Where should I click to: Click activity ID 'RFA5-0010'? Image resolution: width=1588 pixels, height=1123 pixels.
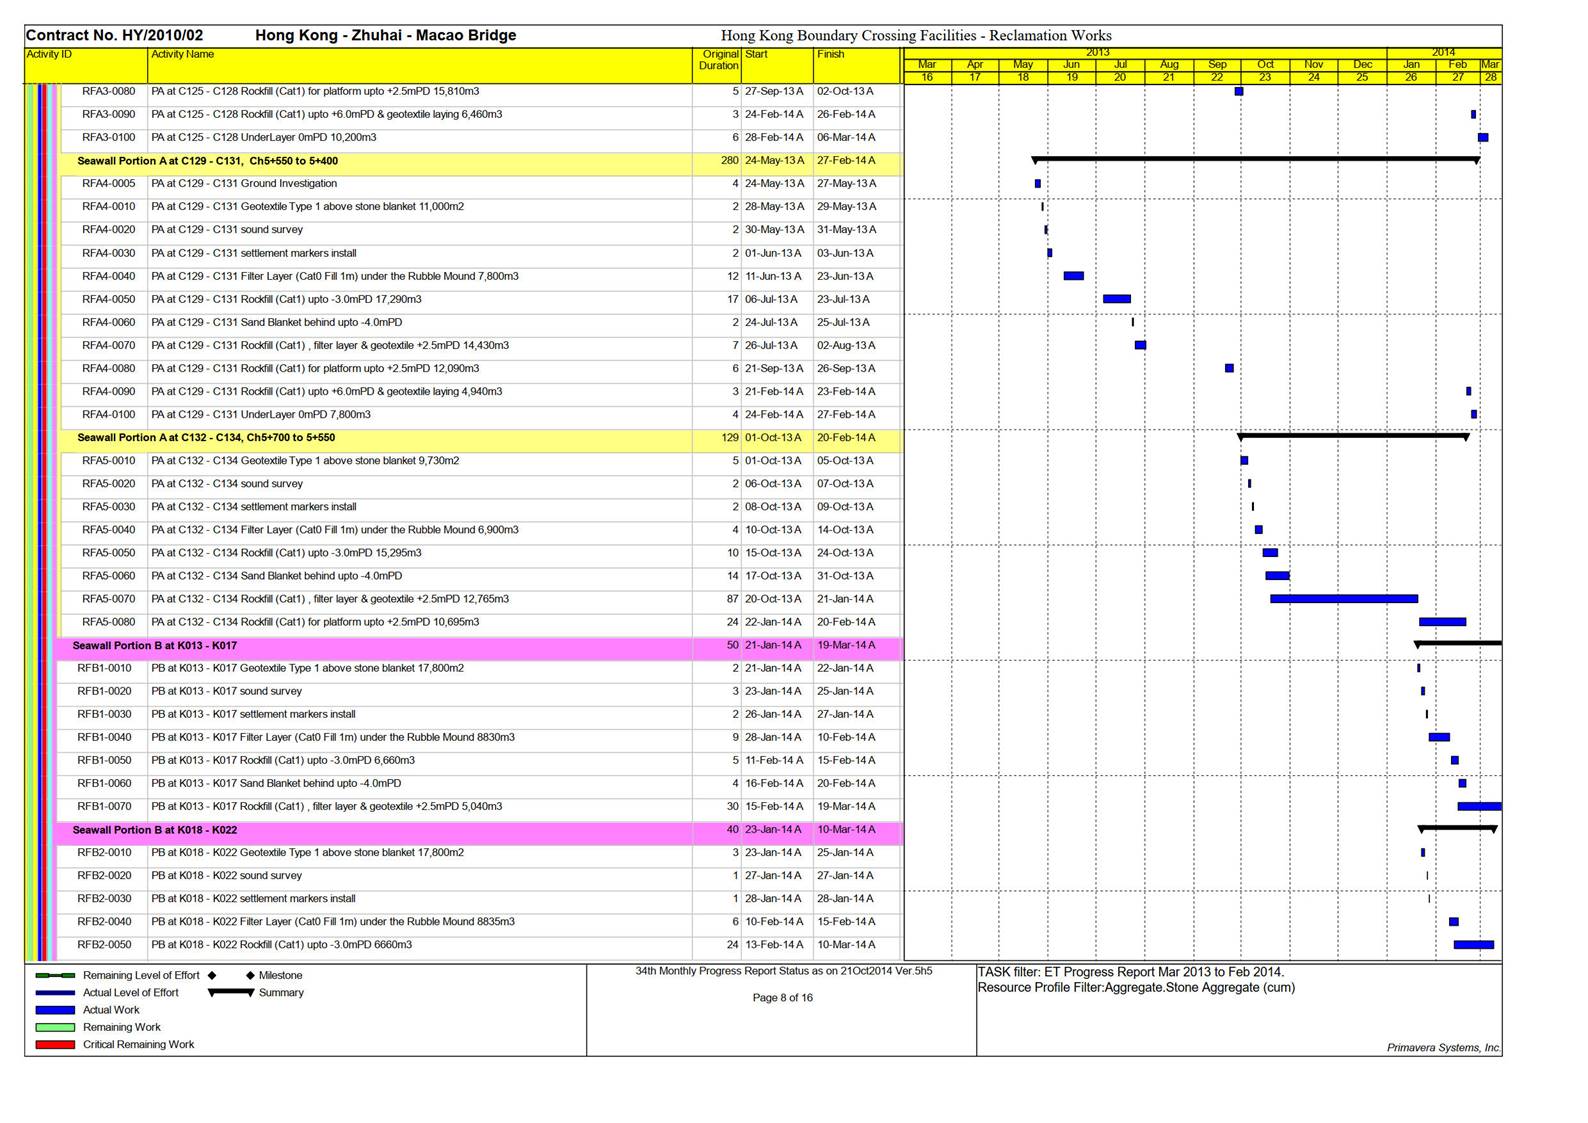pyautogui.click(x=108, y=461)
